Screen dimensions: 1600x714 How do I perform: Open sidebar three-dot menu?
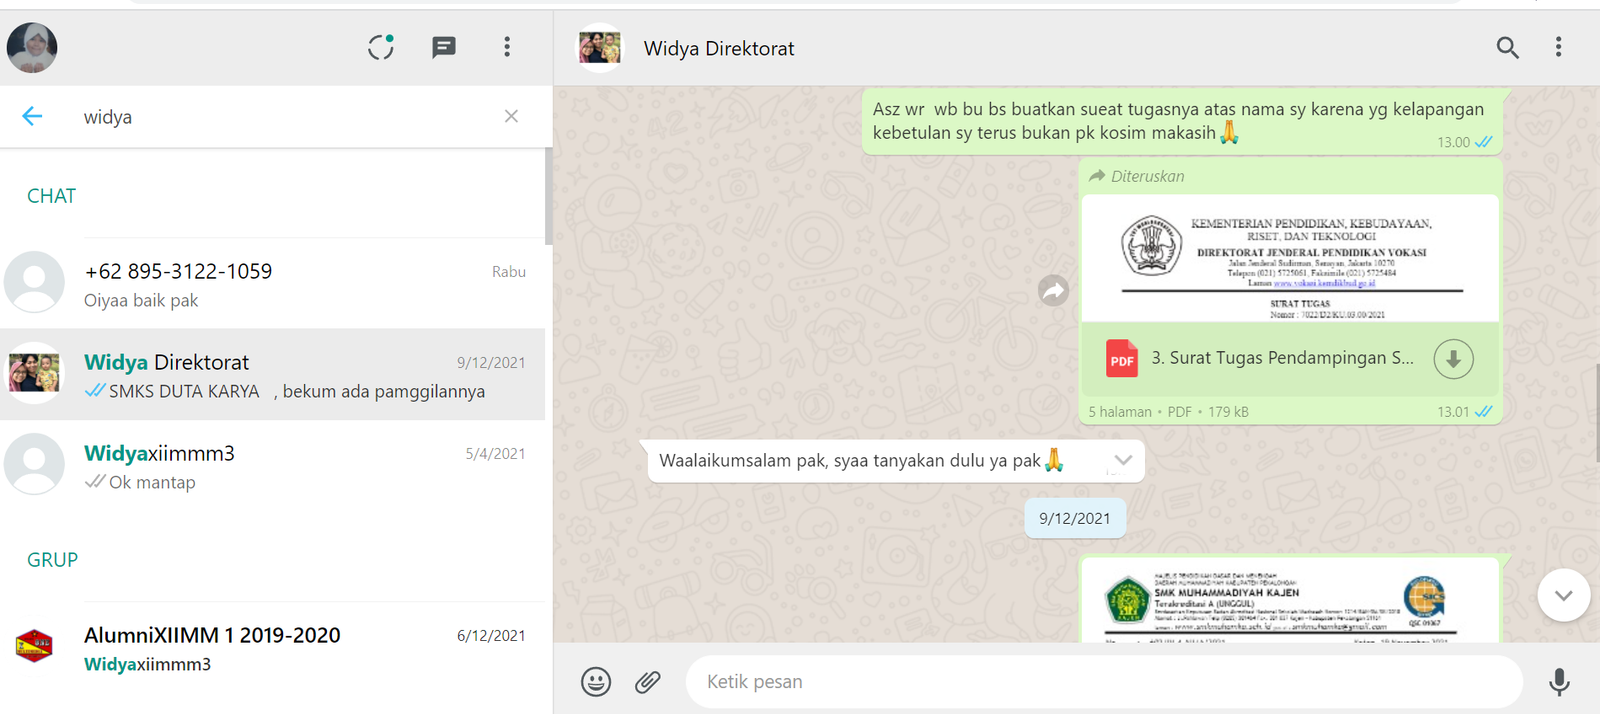(507, 47)
